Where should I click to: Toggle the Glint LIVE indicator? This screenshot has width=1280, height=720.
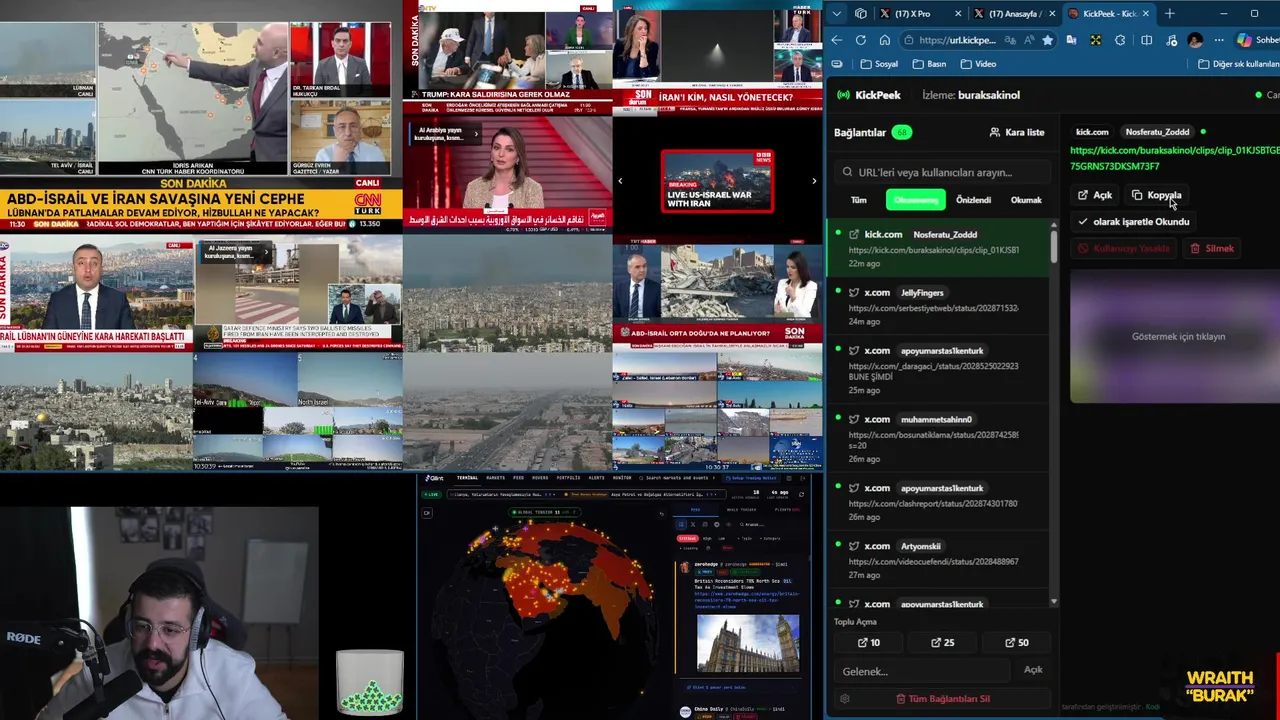pos(431,494)
